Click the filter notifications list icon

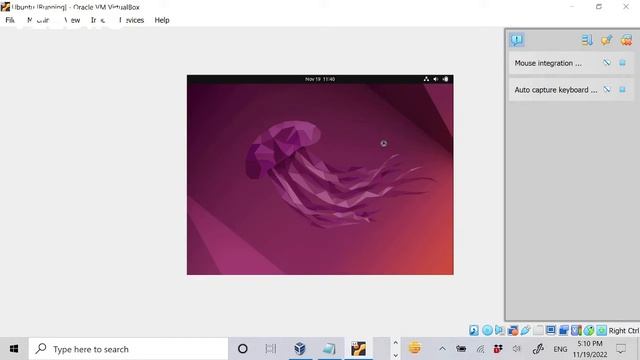pos(587,40)
